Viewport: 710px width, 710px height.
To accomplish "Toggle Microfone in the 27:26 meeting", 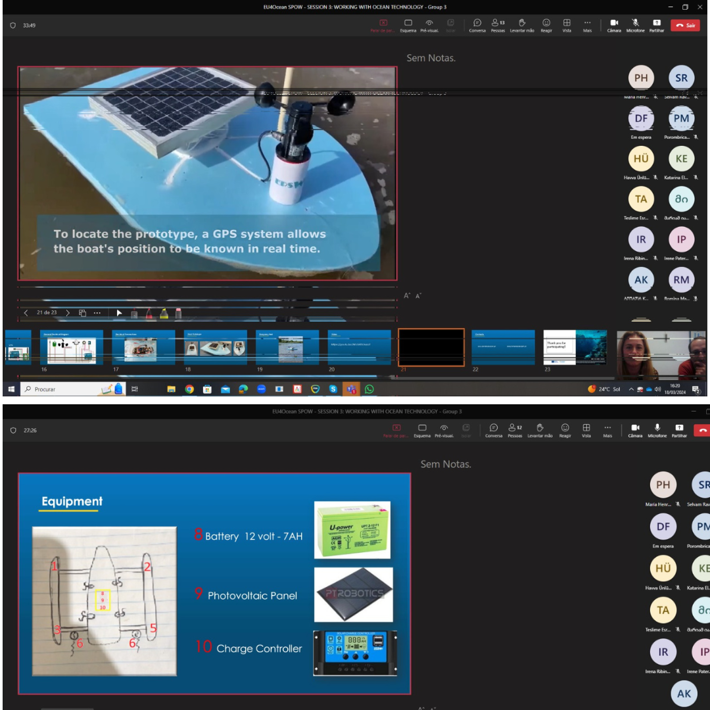I will coord(657,430).
